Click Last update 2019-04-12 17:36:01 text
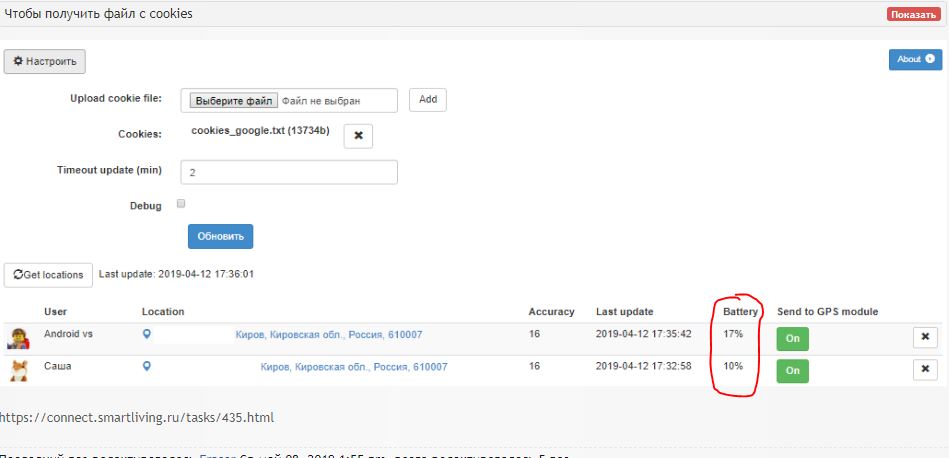 [x=176, y=274]
